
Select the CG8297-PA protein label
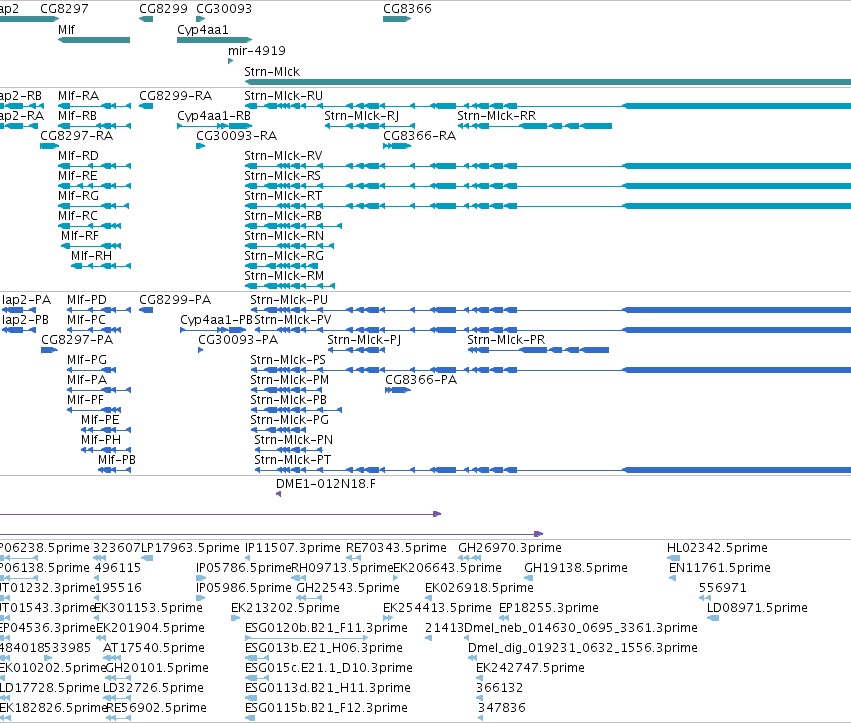coord(77,340)
